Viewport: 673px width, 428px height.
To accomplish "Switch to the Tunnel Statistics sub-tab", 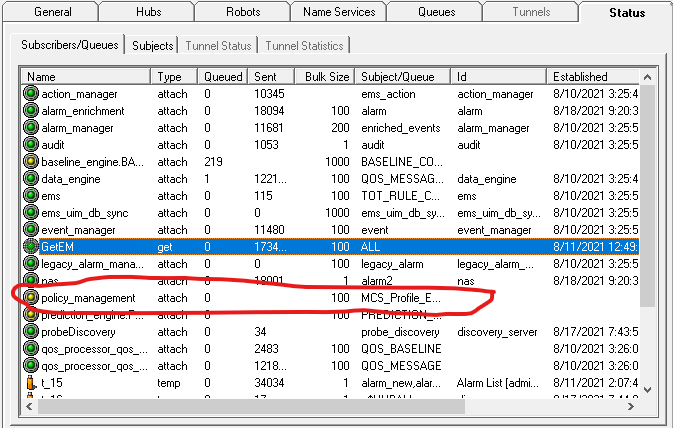I will pyautogui.click(x=303, y=45).
